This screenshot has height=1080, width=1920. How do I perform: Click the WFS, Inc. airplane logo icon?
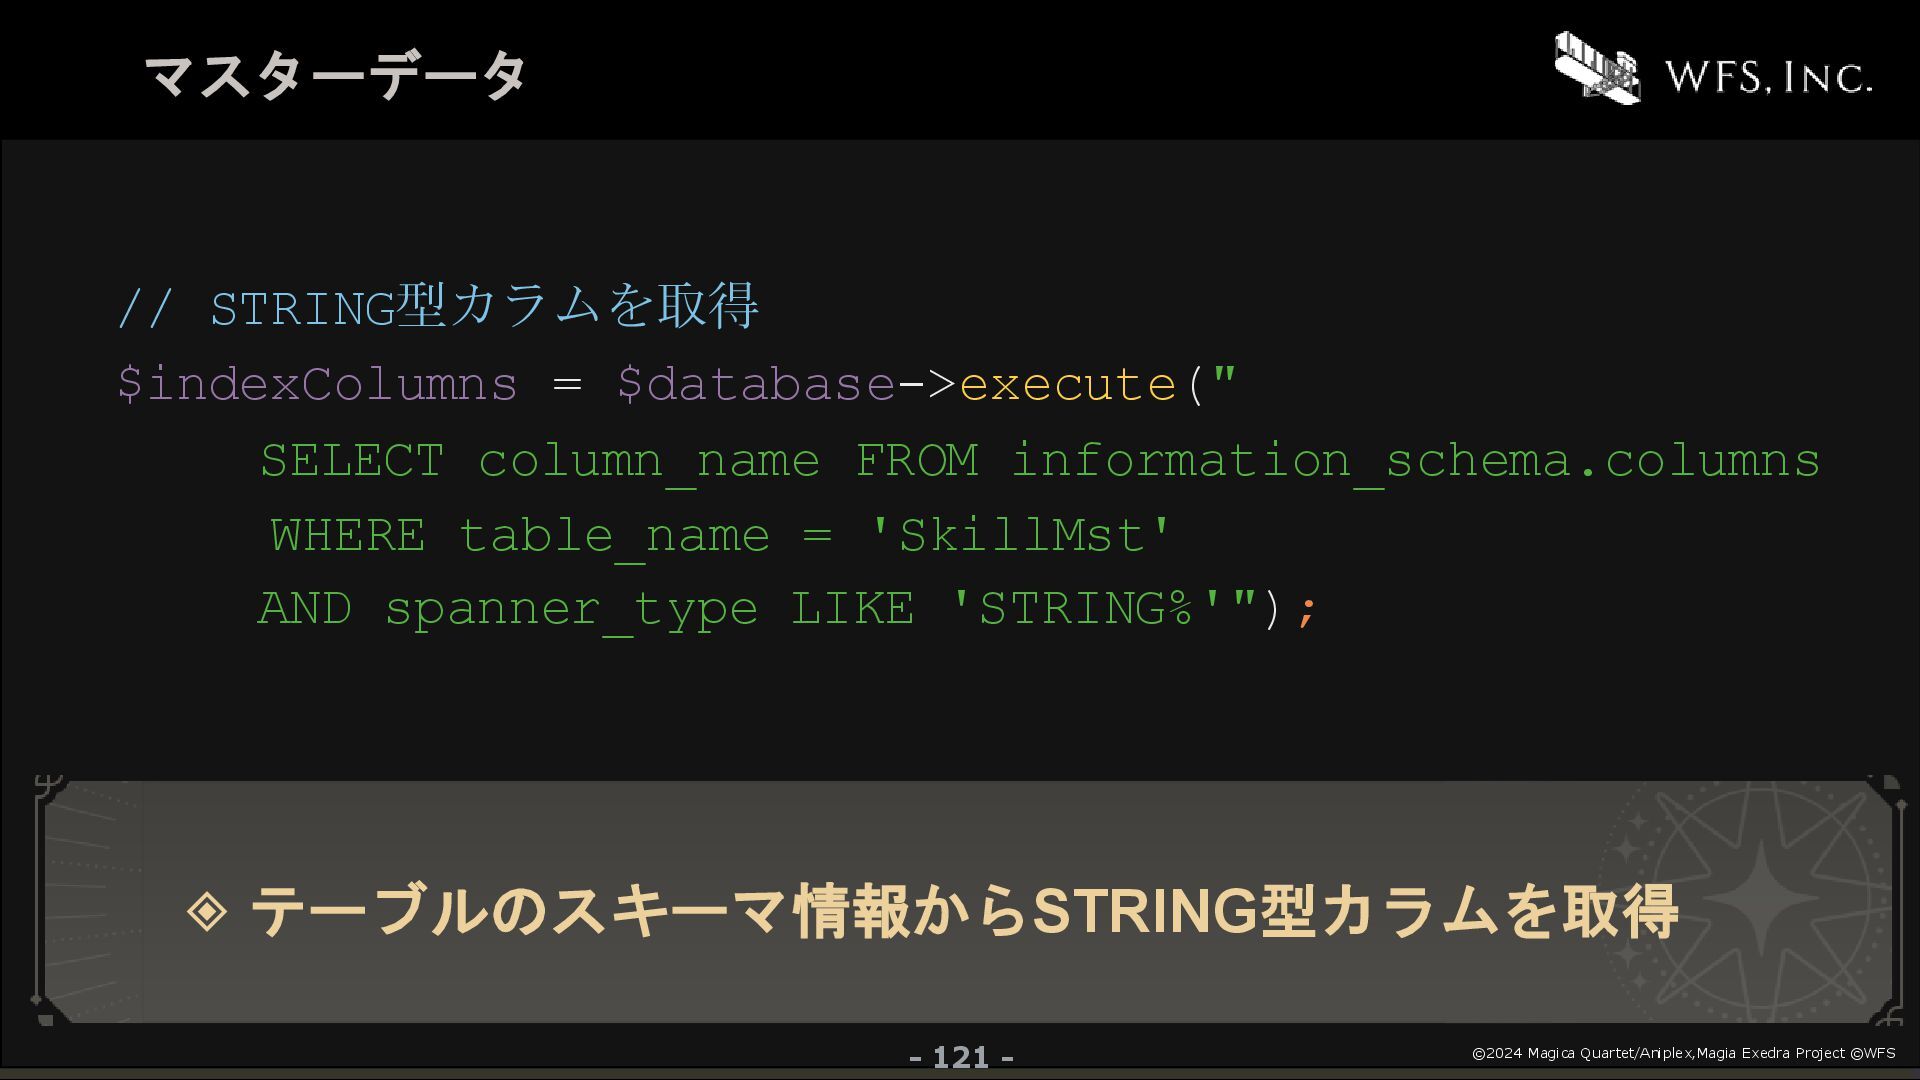1597,67
